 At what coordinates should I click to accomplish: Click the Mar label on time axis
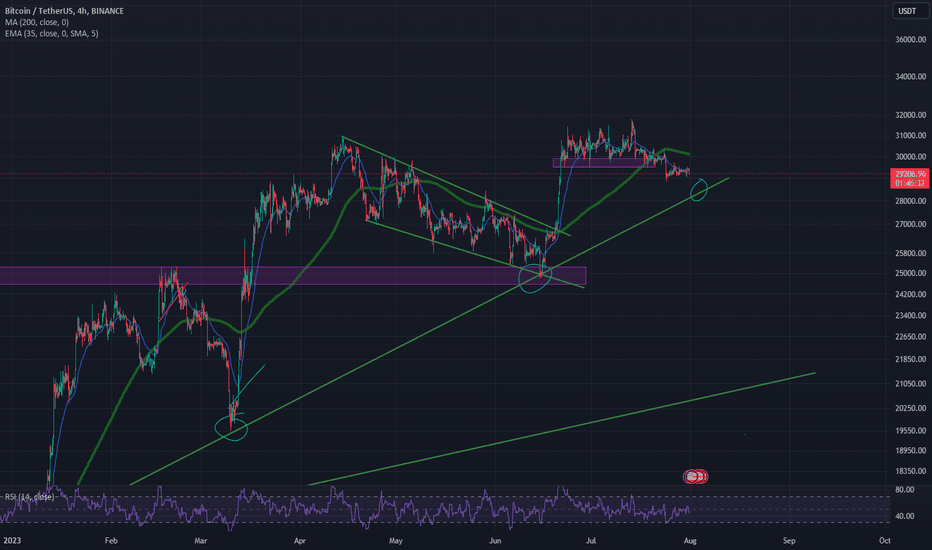(x=201, y=540)
